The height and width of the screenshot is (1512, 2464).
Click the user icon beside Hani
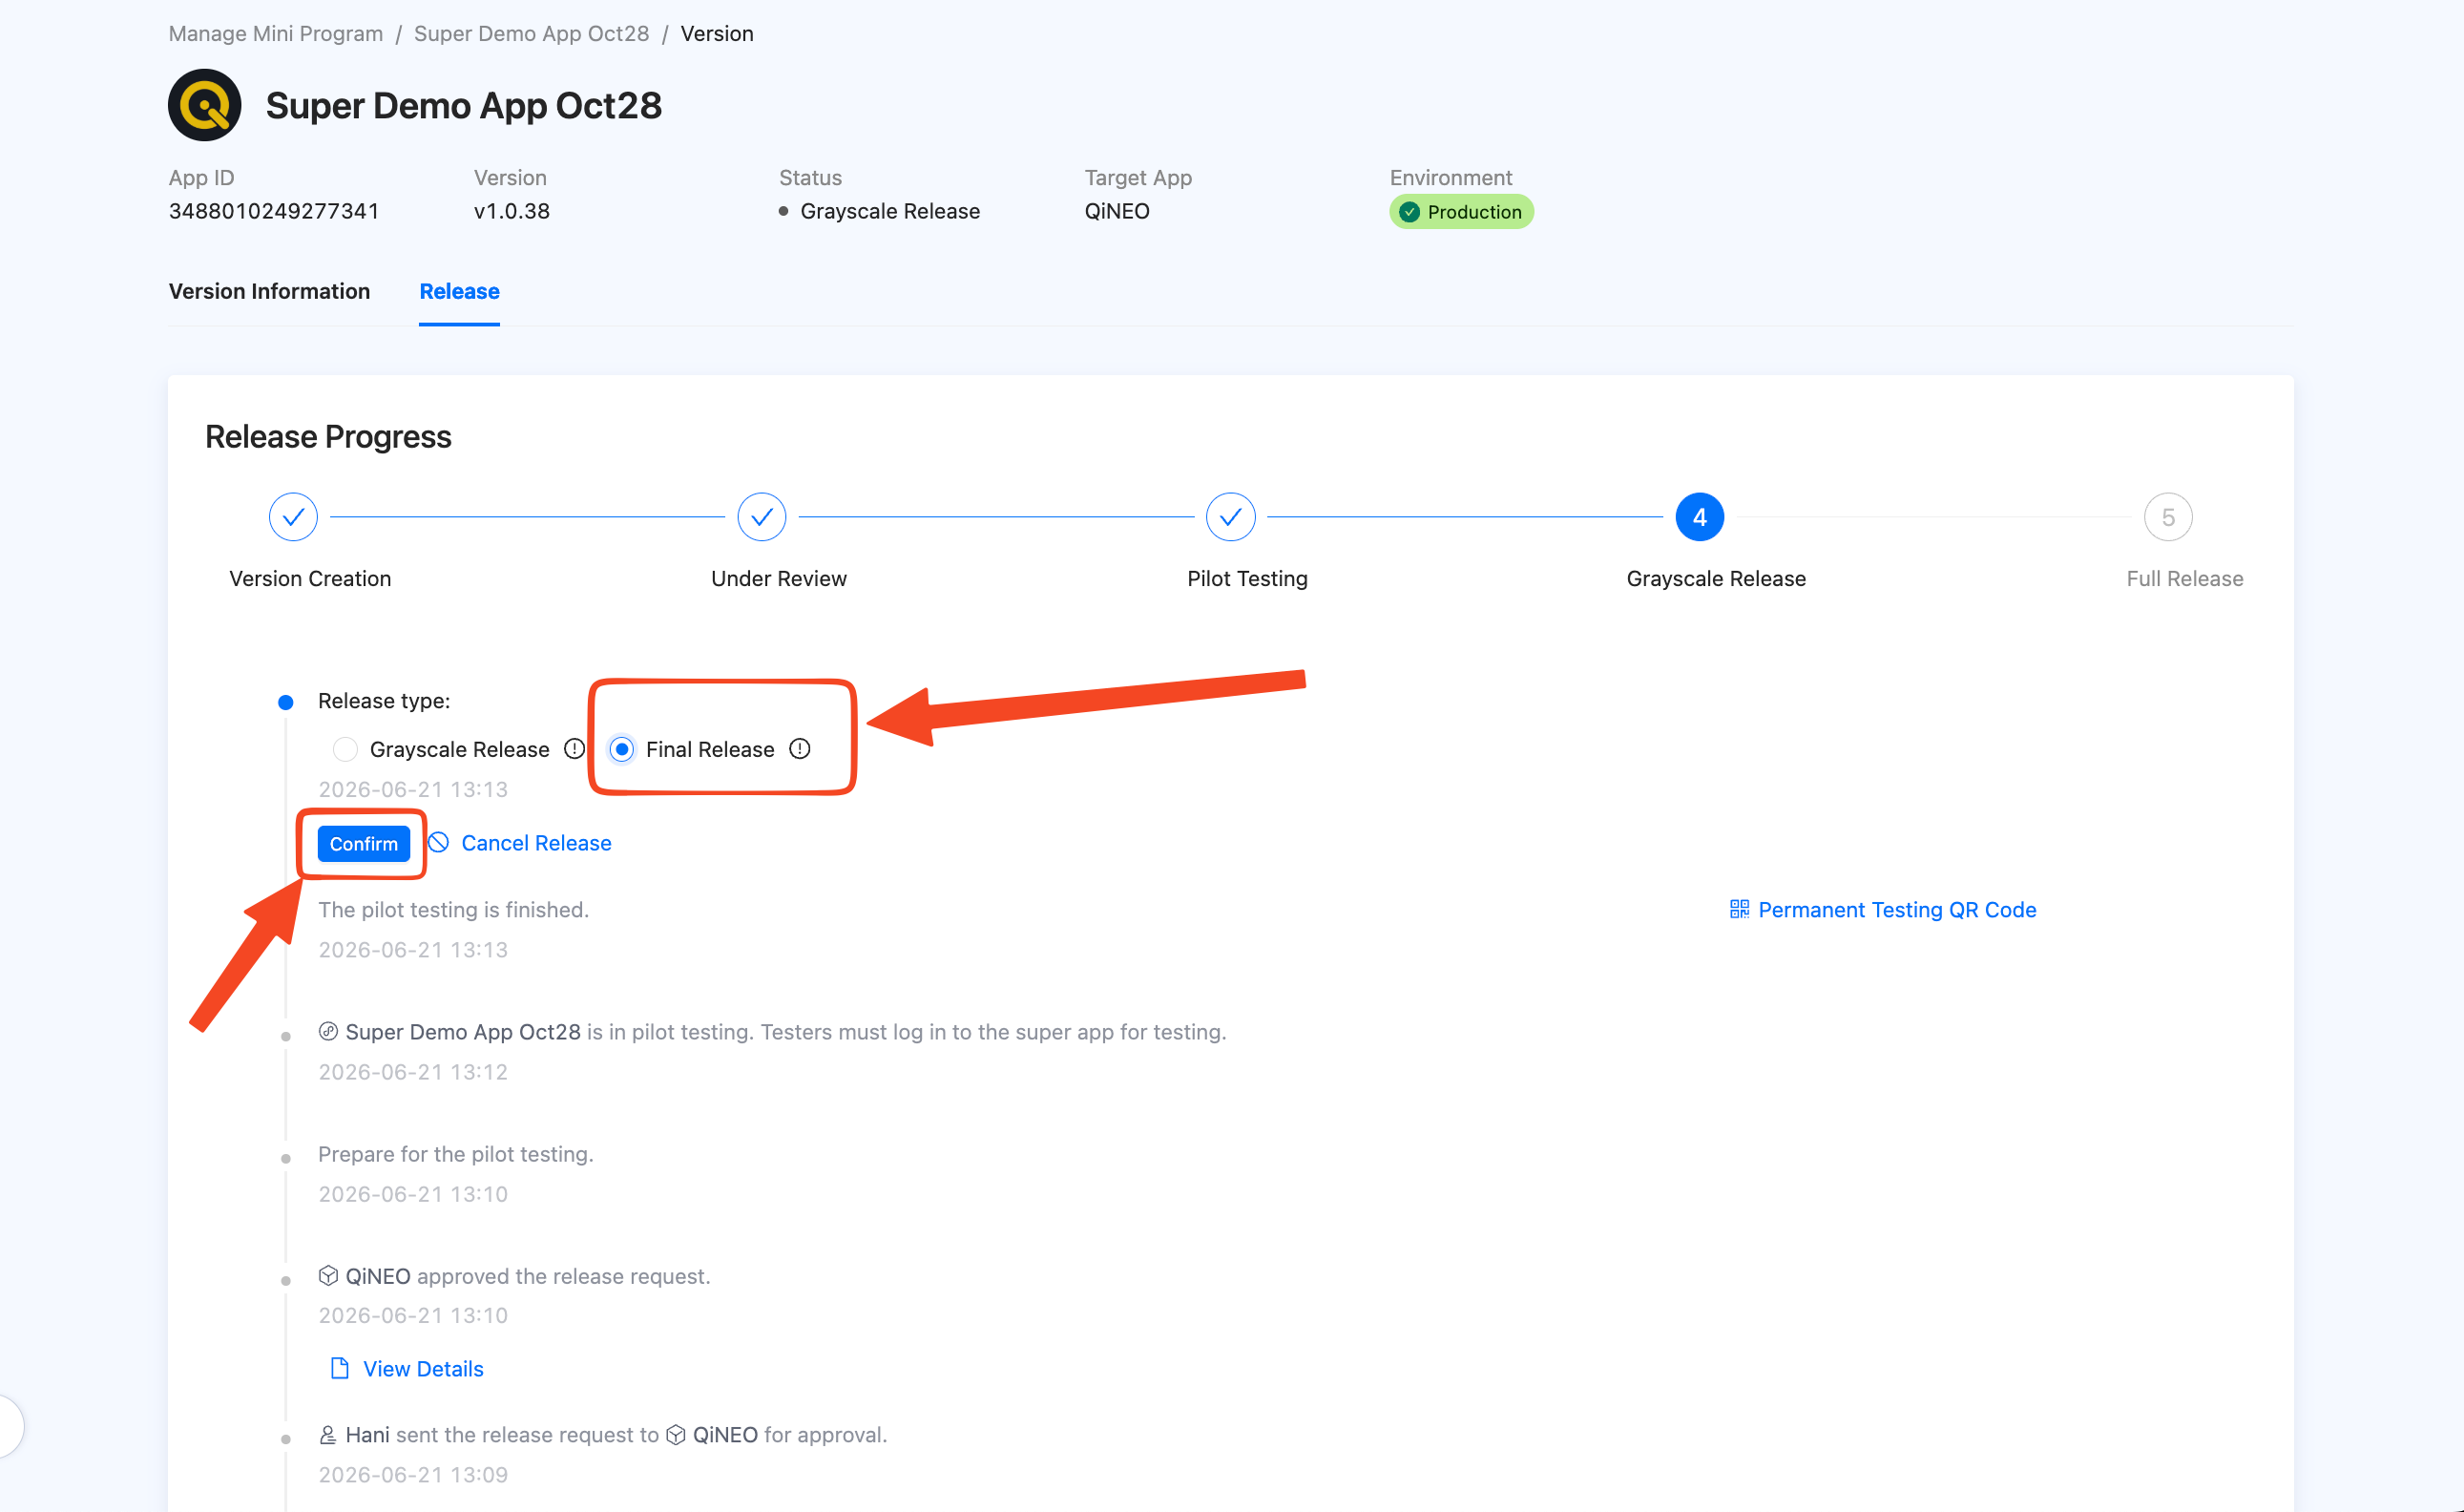[x=327, y=1434]
